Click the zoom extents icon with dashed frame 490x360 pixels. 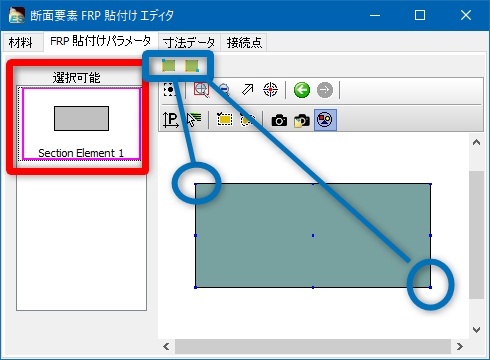click(170, 90)
